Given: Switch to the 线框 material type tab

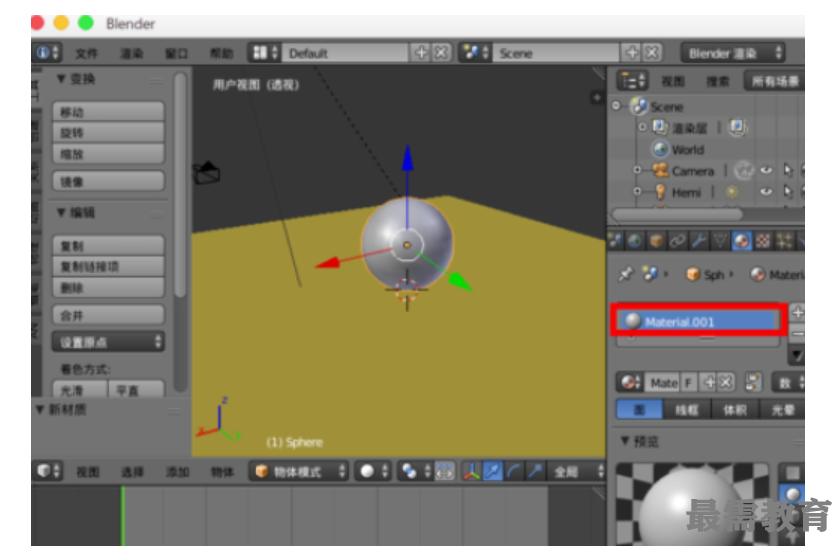Looking at the screenshot, I should [x=686, y=409].
